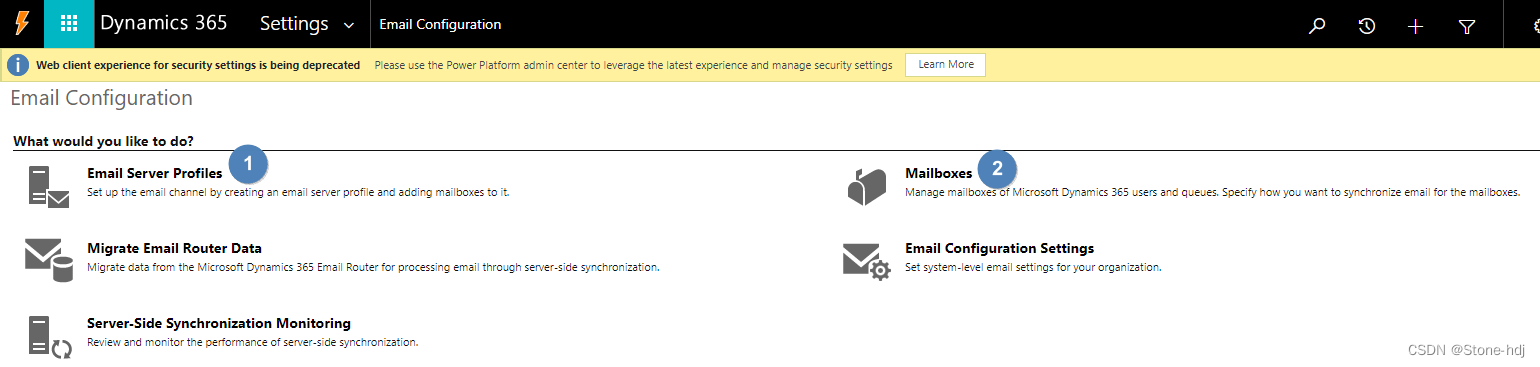Screen dimensions: 1540x367
Task: Click the blue info icon in banner
Action: pyautogui.click(x=18, y=65)
